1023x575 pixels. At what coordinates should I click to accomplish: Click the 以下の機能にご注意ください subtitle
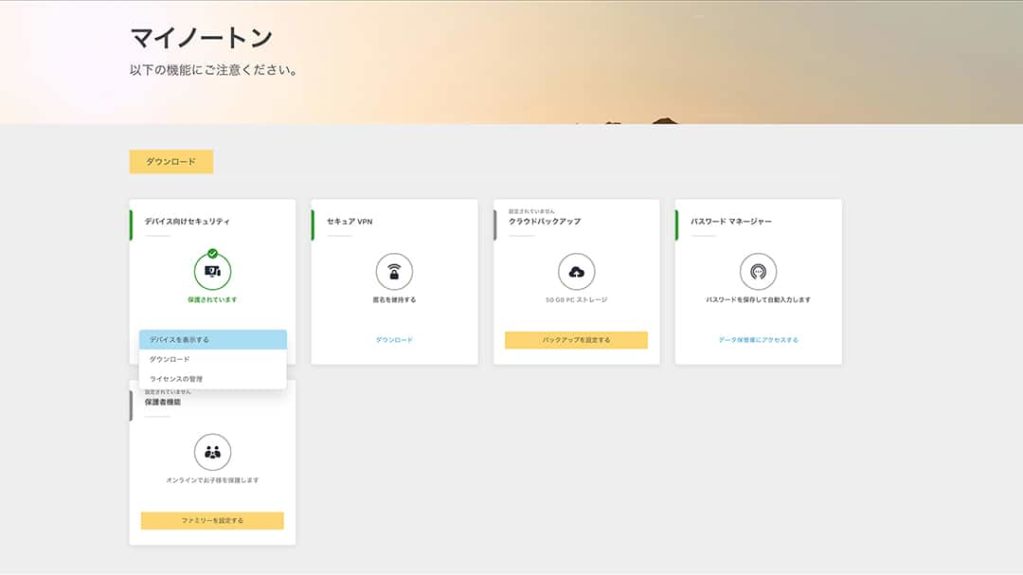click(213, 70)
